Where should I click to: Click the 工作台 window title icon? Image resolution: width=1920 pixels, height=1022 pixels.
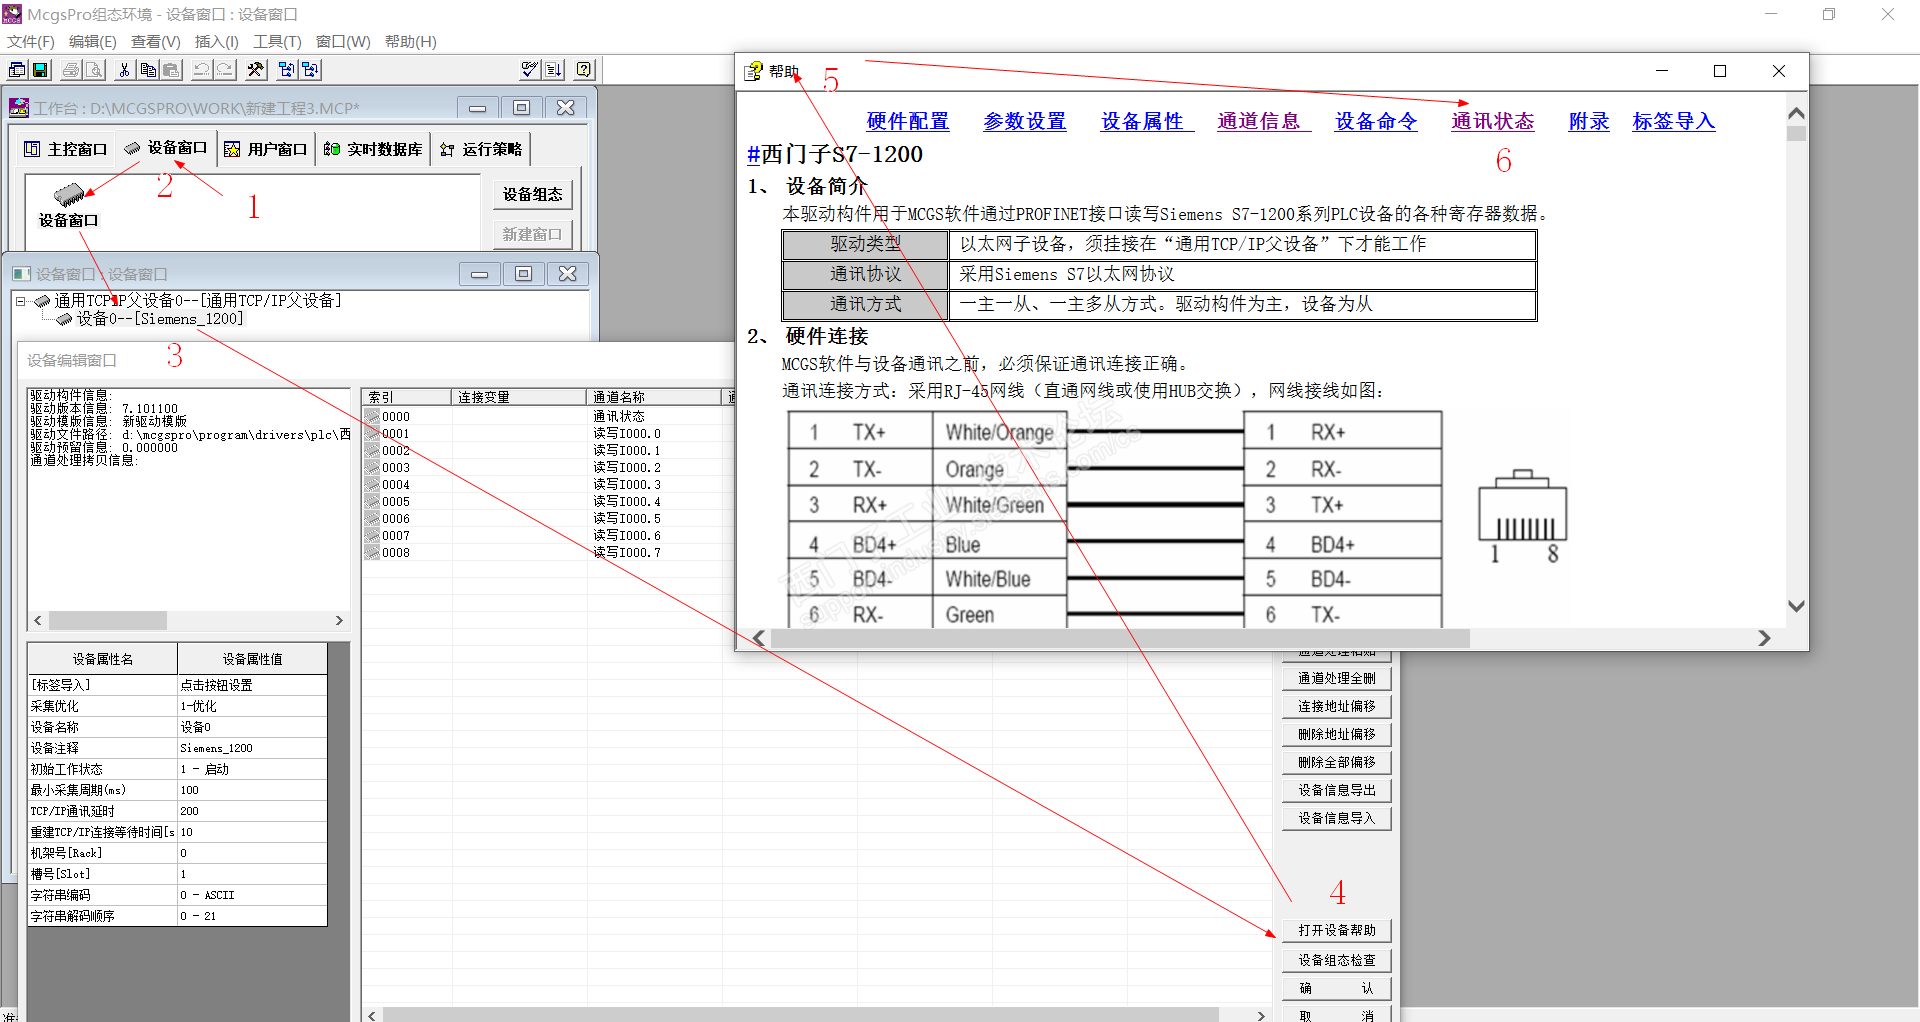[19, 107]
